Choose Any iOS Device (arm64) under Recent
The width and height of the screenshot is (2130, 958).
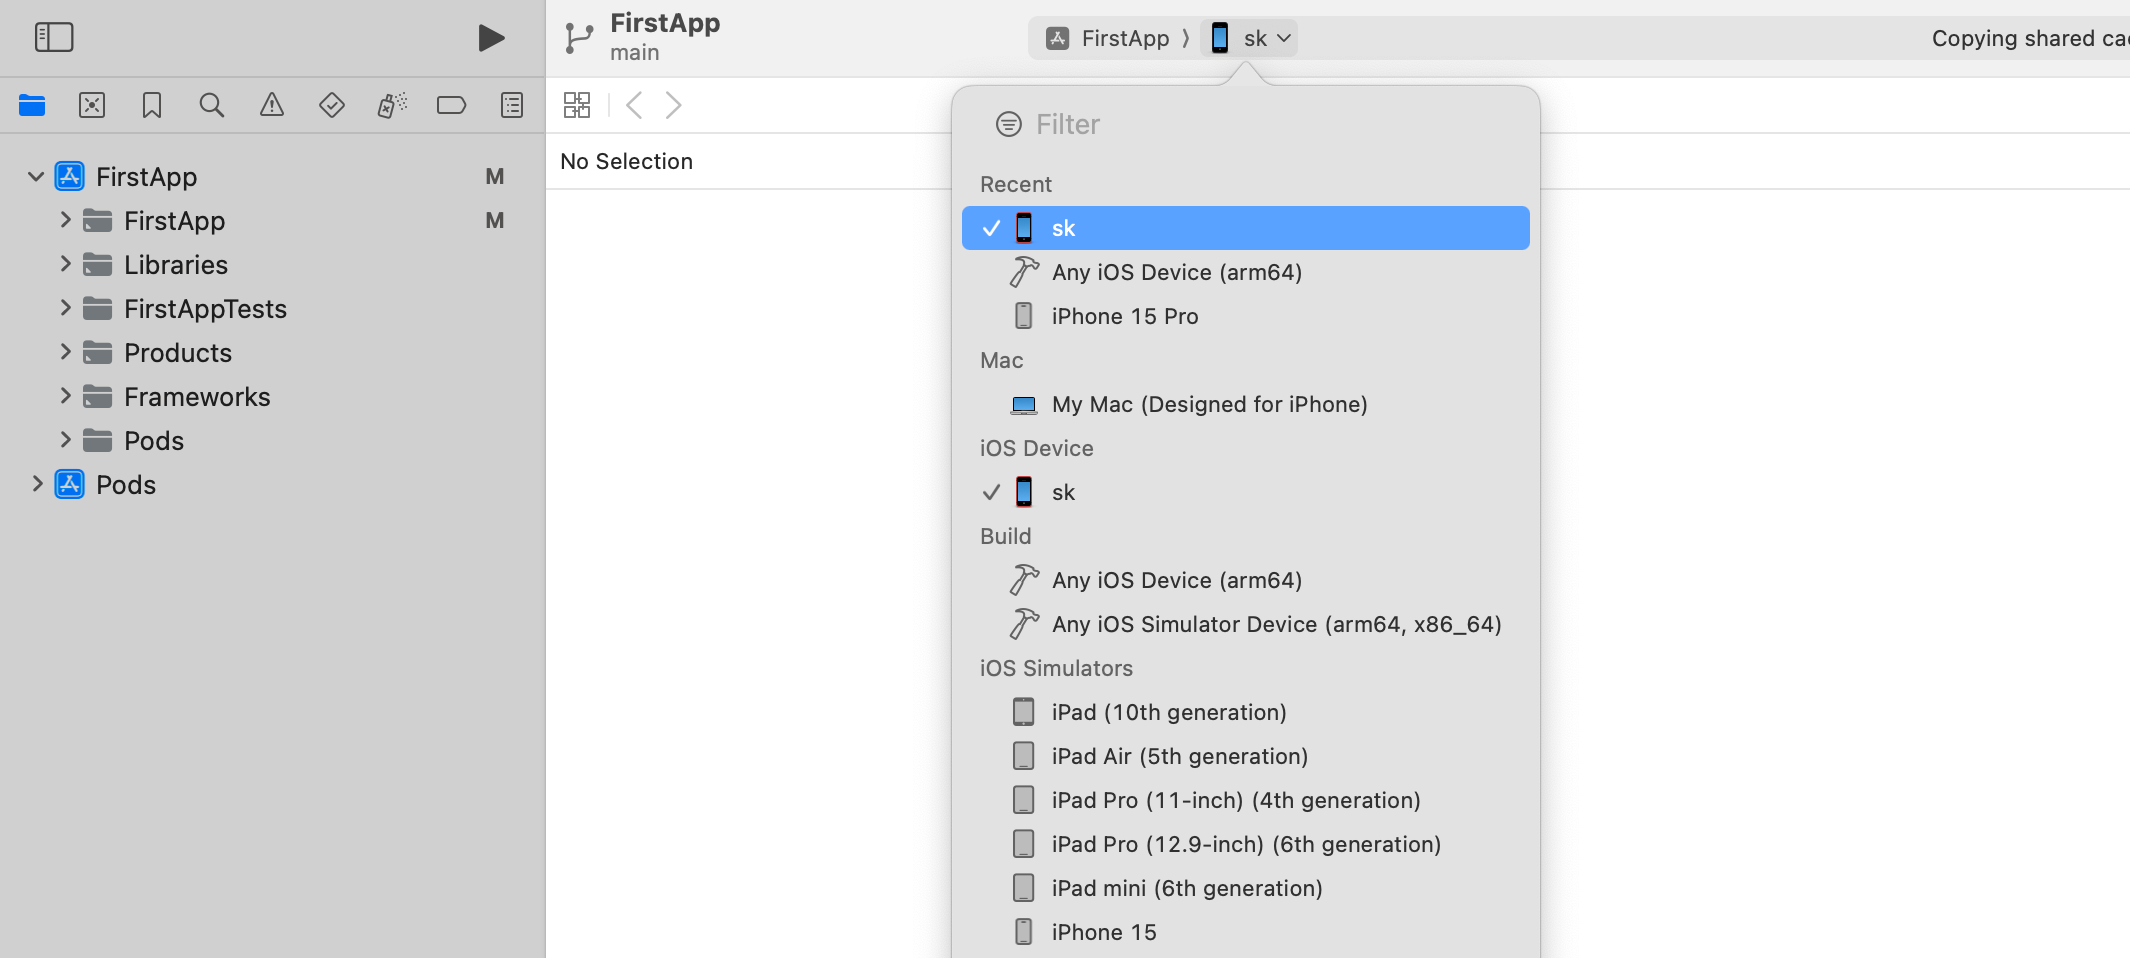(x=1246, y=272)
